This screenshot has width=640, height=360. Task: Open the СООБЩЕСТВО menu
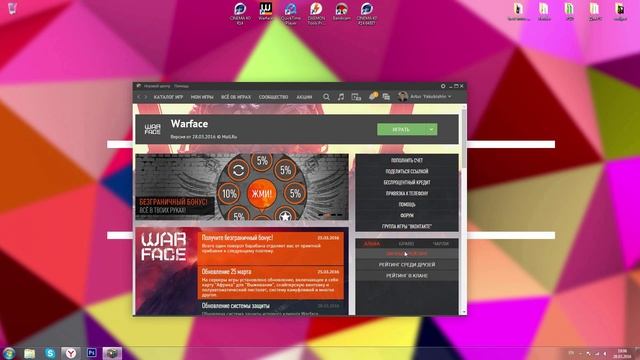pyautogui.click(x=273, y=97)
